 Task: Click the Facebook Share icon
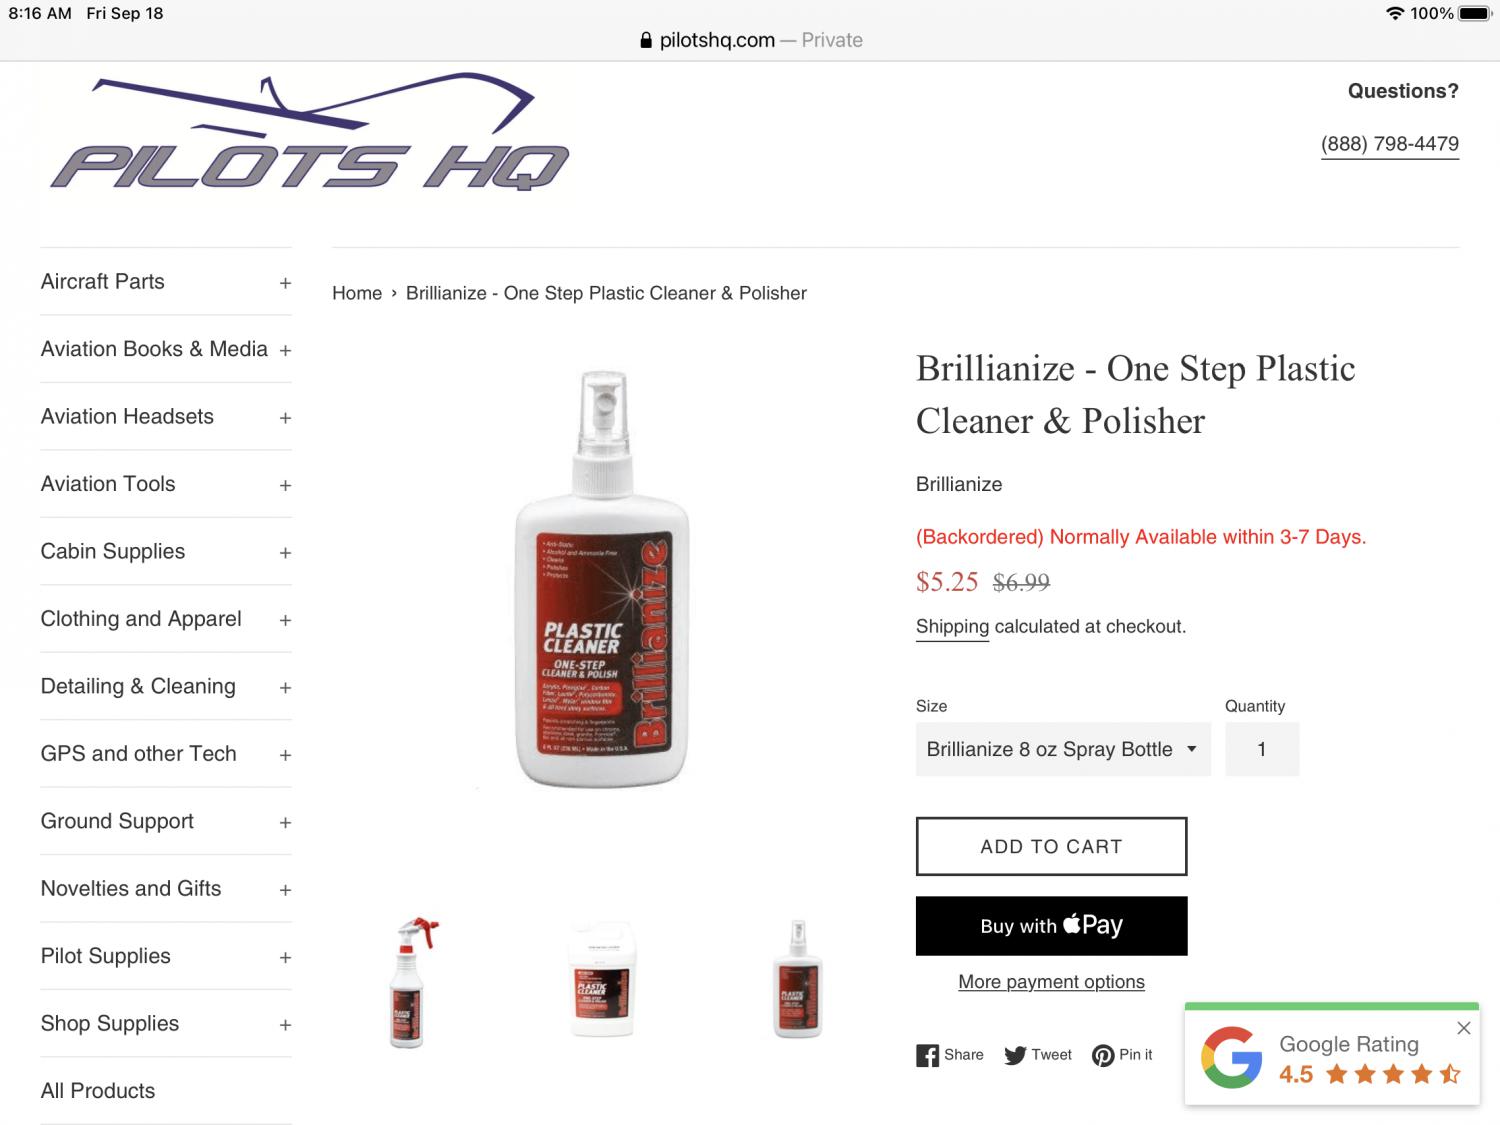(927, 1055)
